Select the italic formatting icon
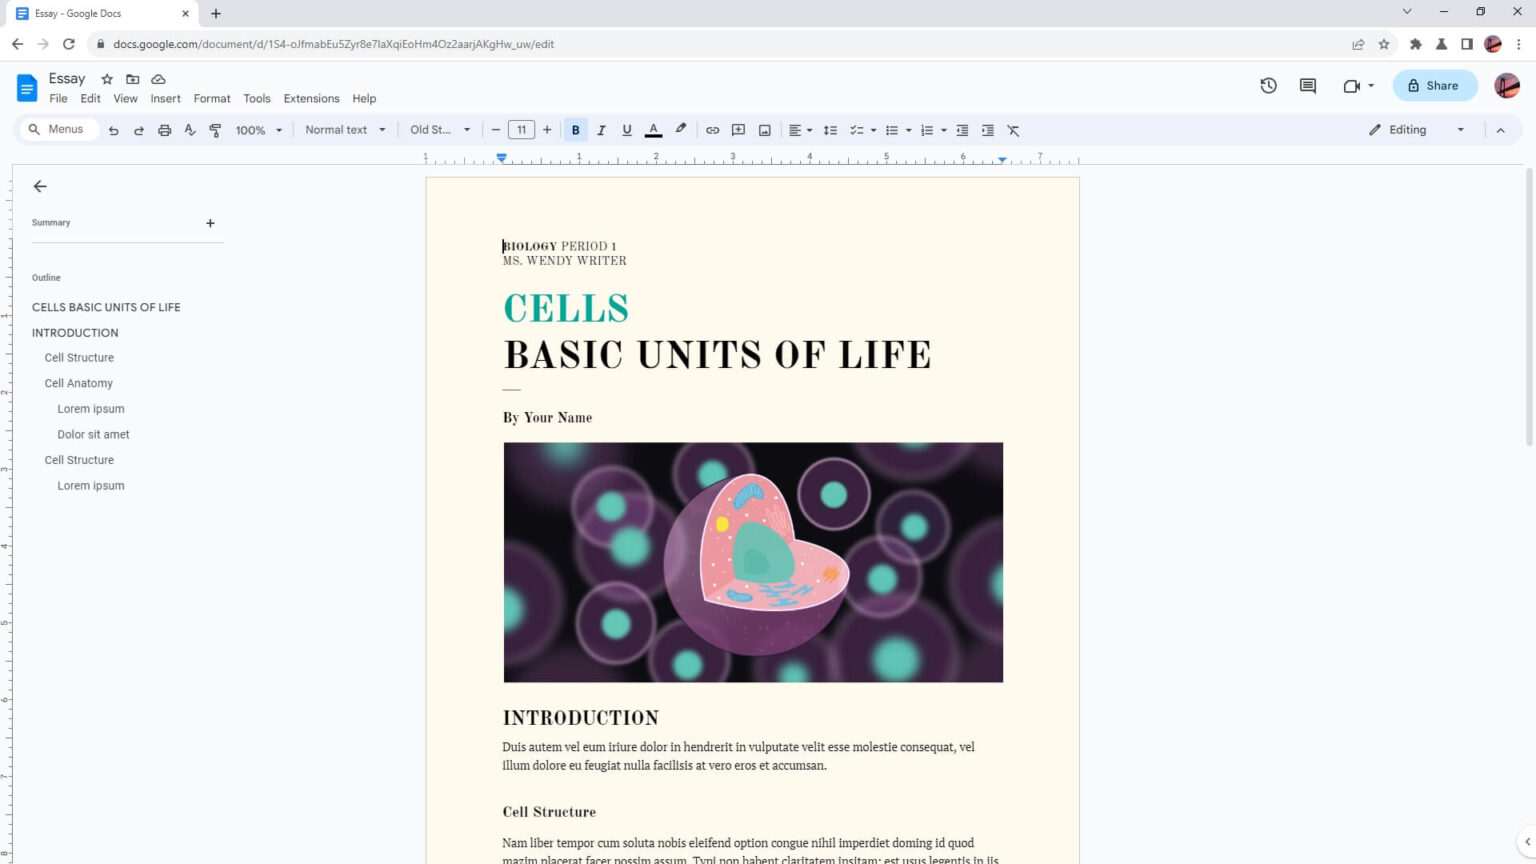This screenshot has height=864, width=1536. pos(601,129)
